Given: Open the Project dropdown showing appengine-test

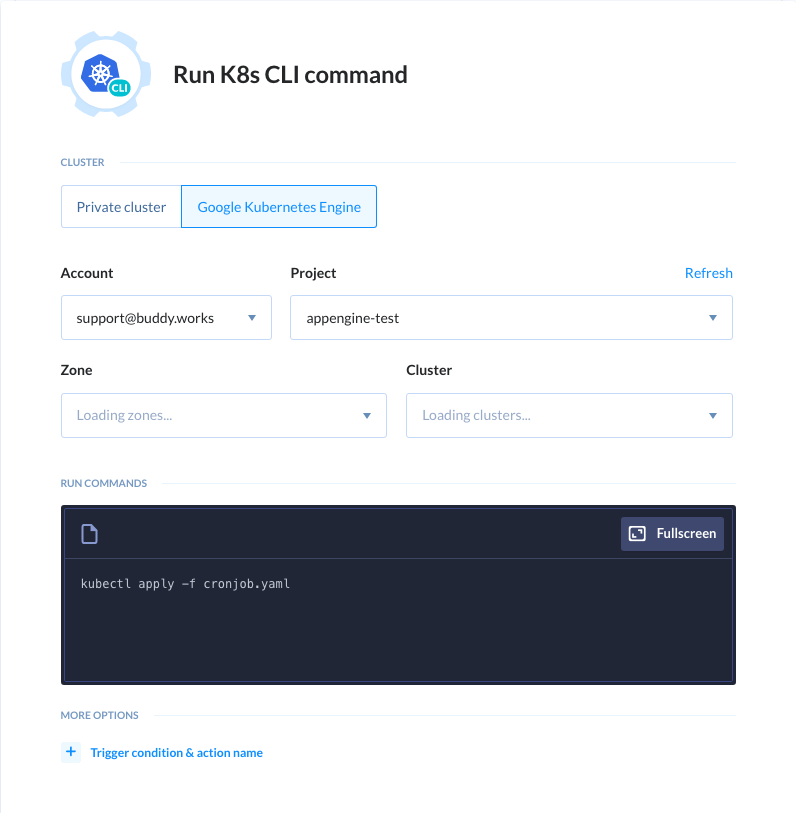Looking at the screenshot, I should point(511,317).
